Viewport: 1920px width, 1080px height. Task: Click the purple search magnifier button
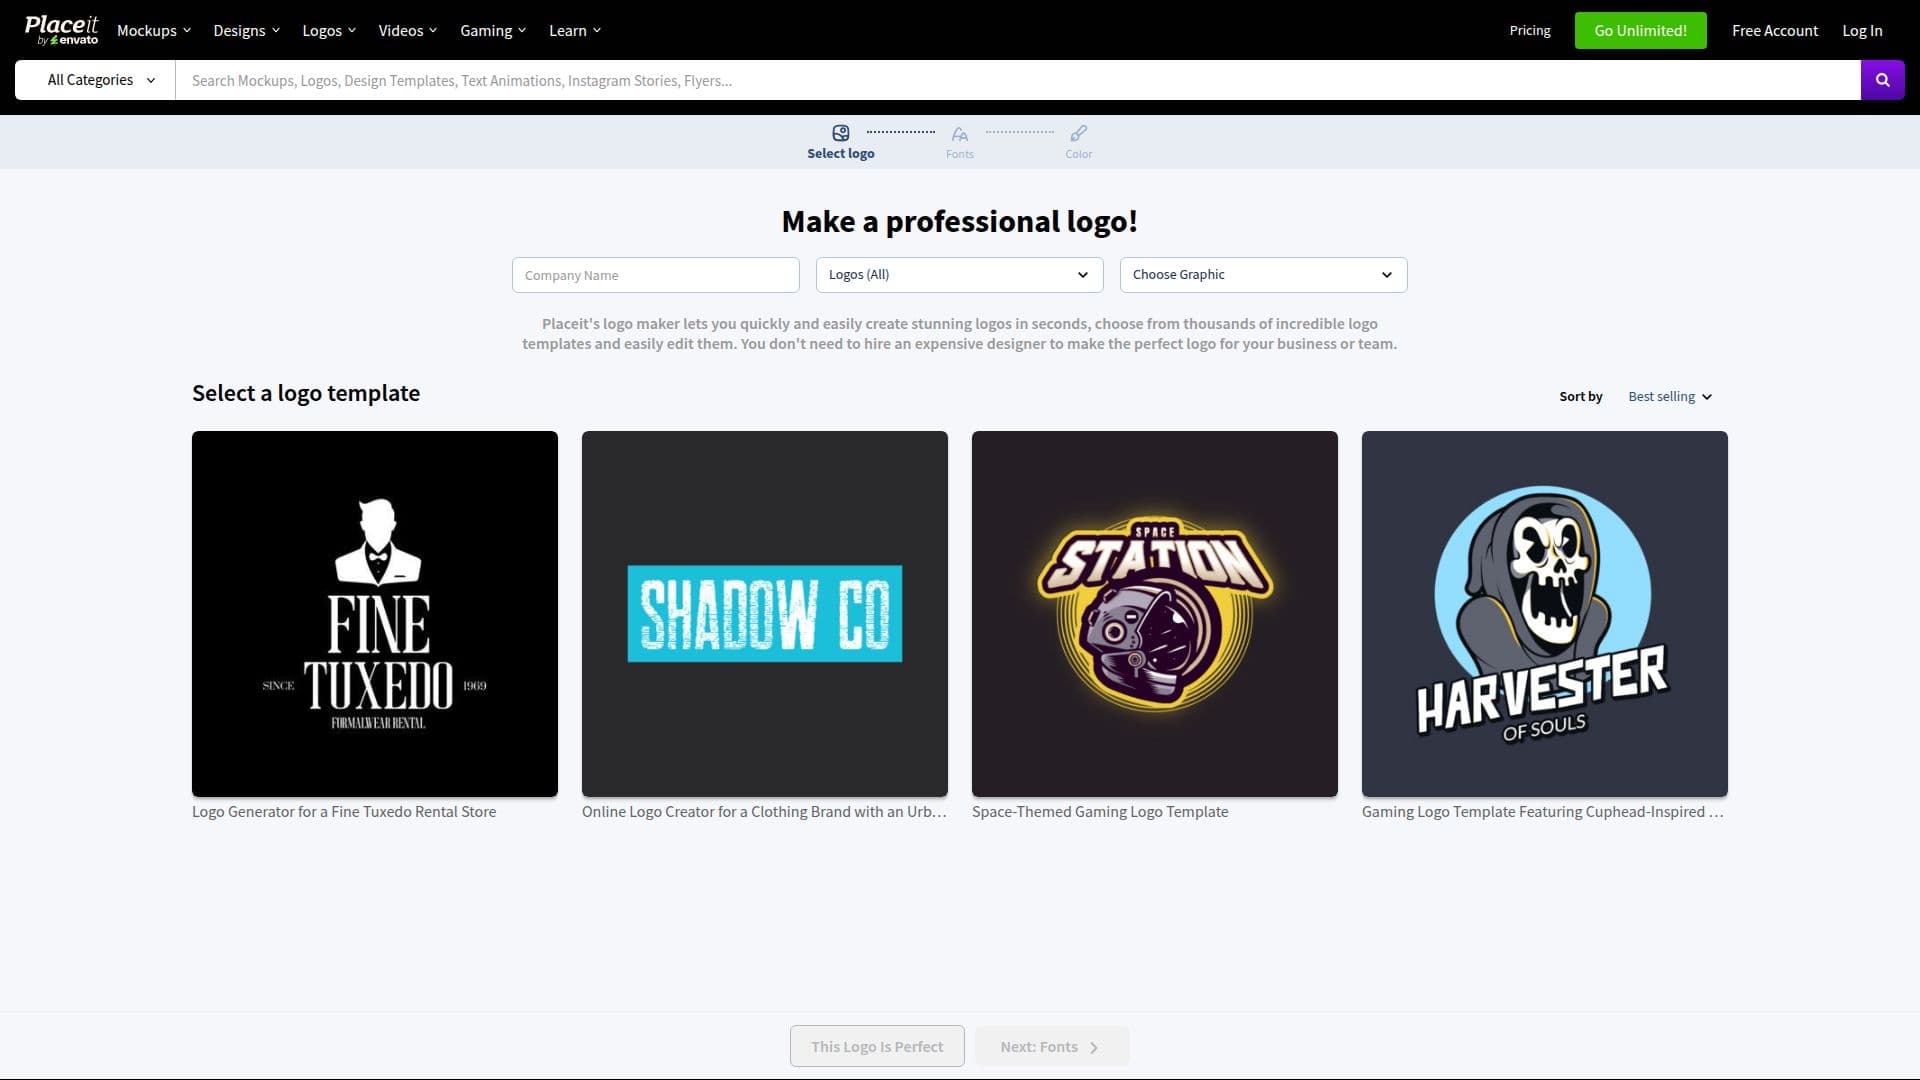1882,80
